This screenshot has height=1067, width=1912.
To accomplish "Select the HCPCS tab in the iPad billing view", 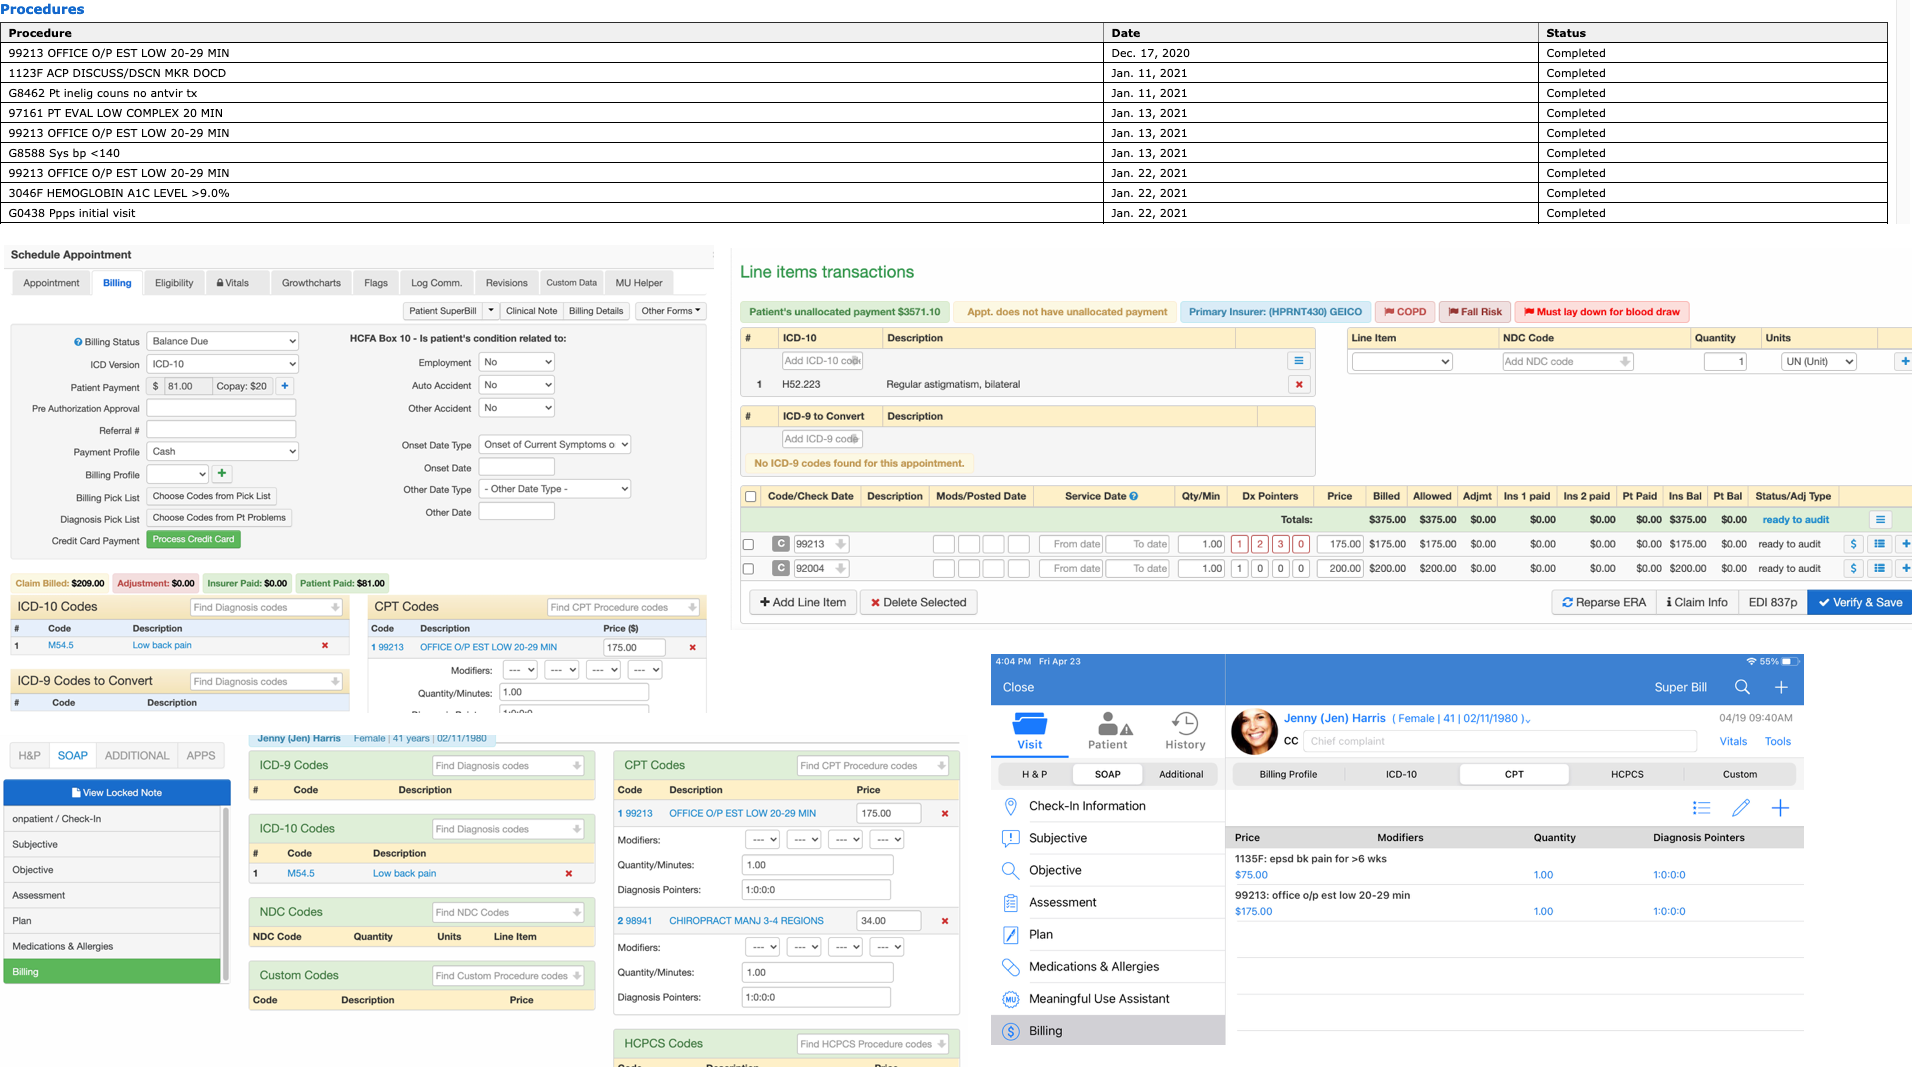I will click(1627, 774).
